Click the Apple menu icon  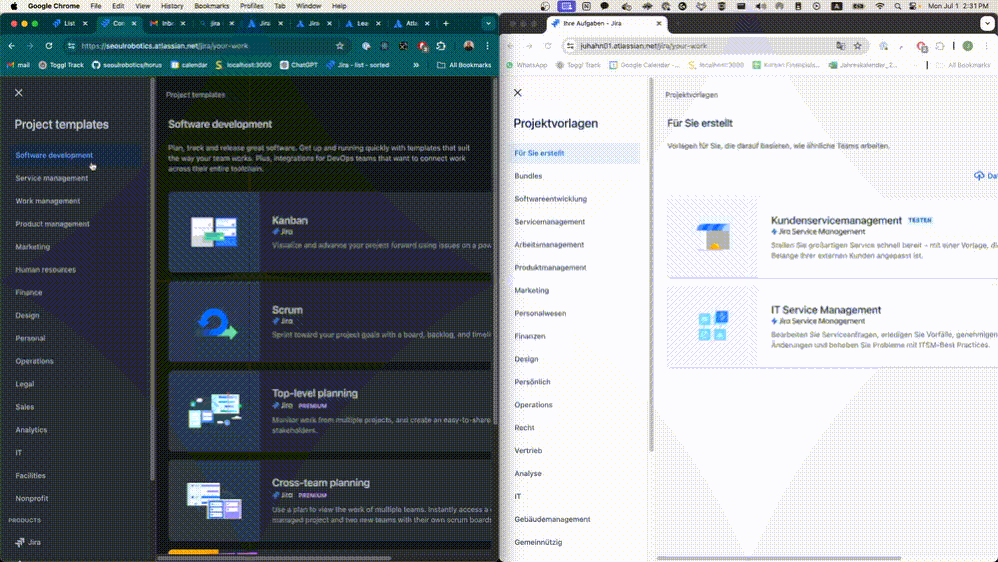(x=13, y=6)
